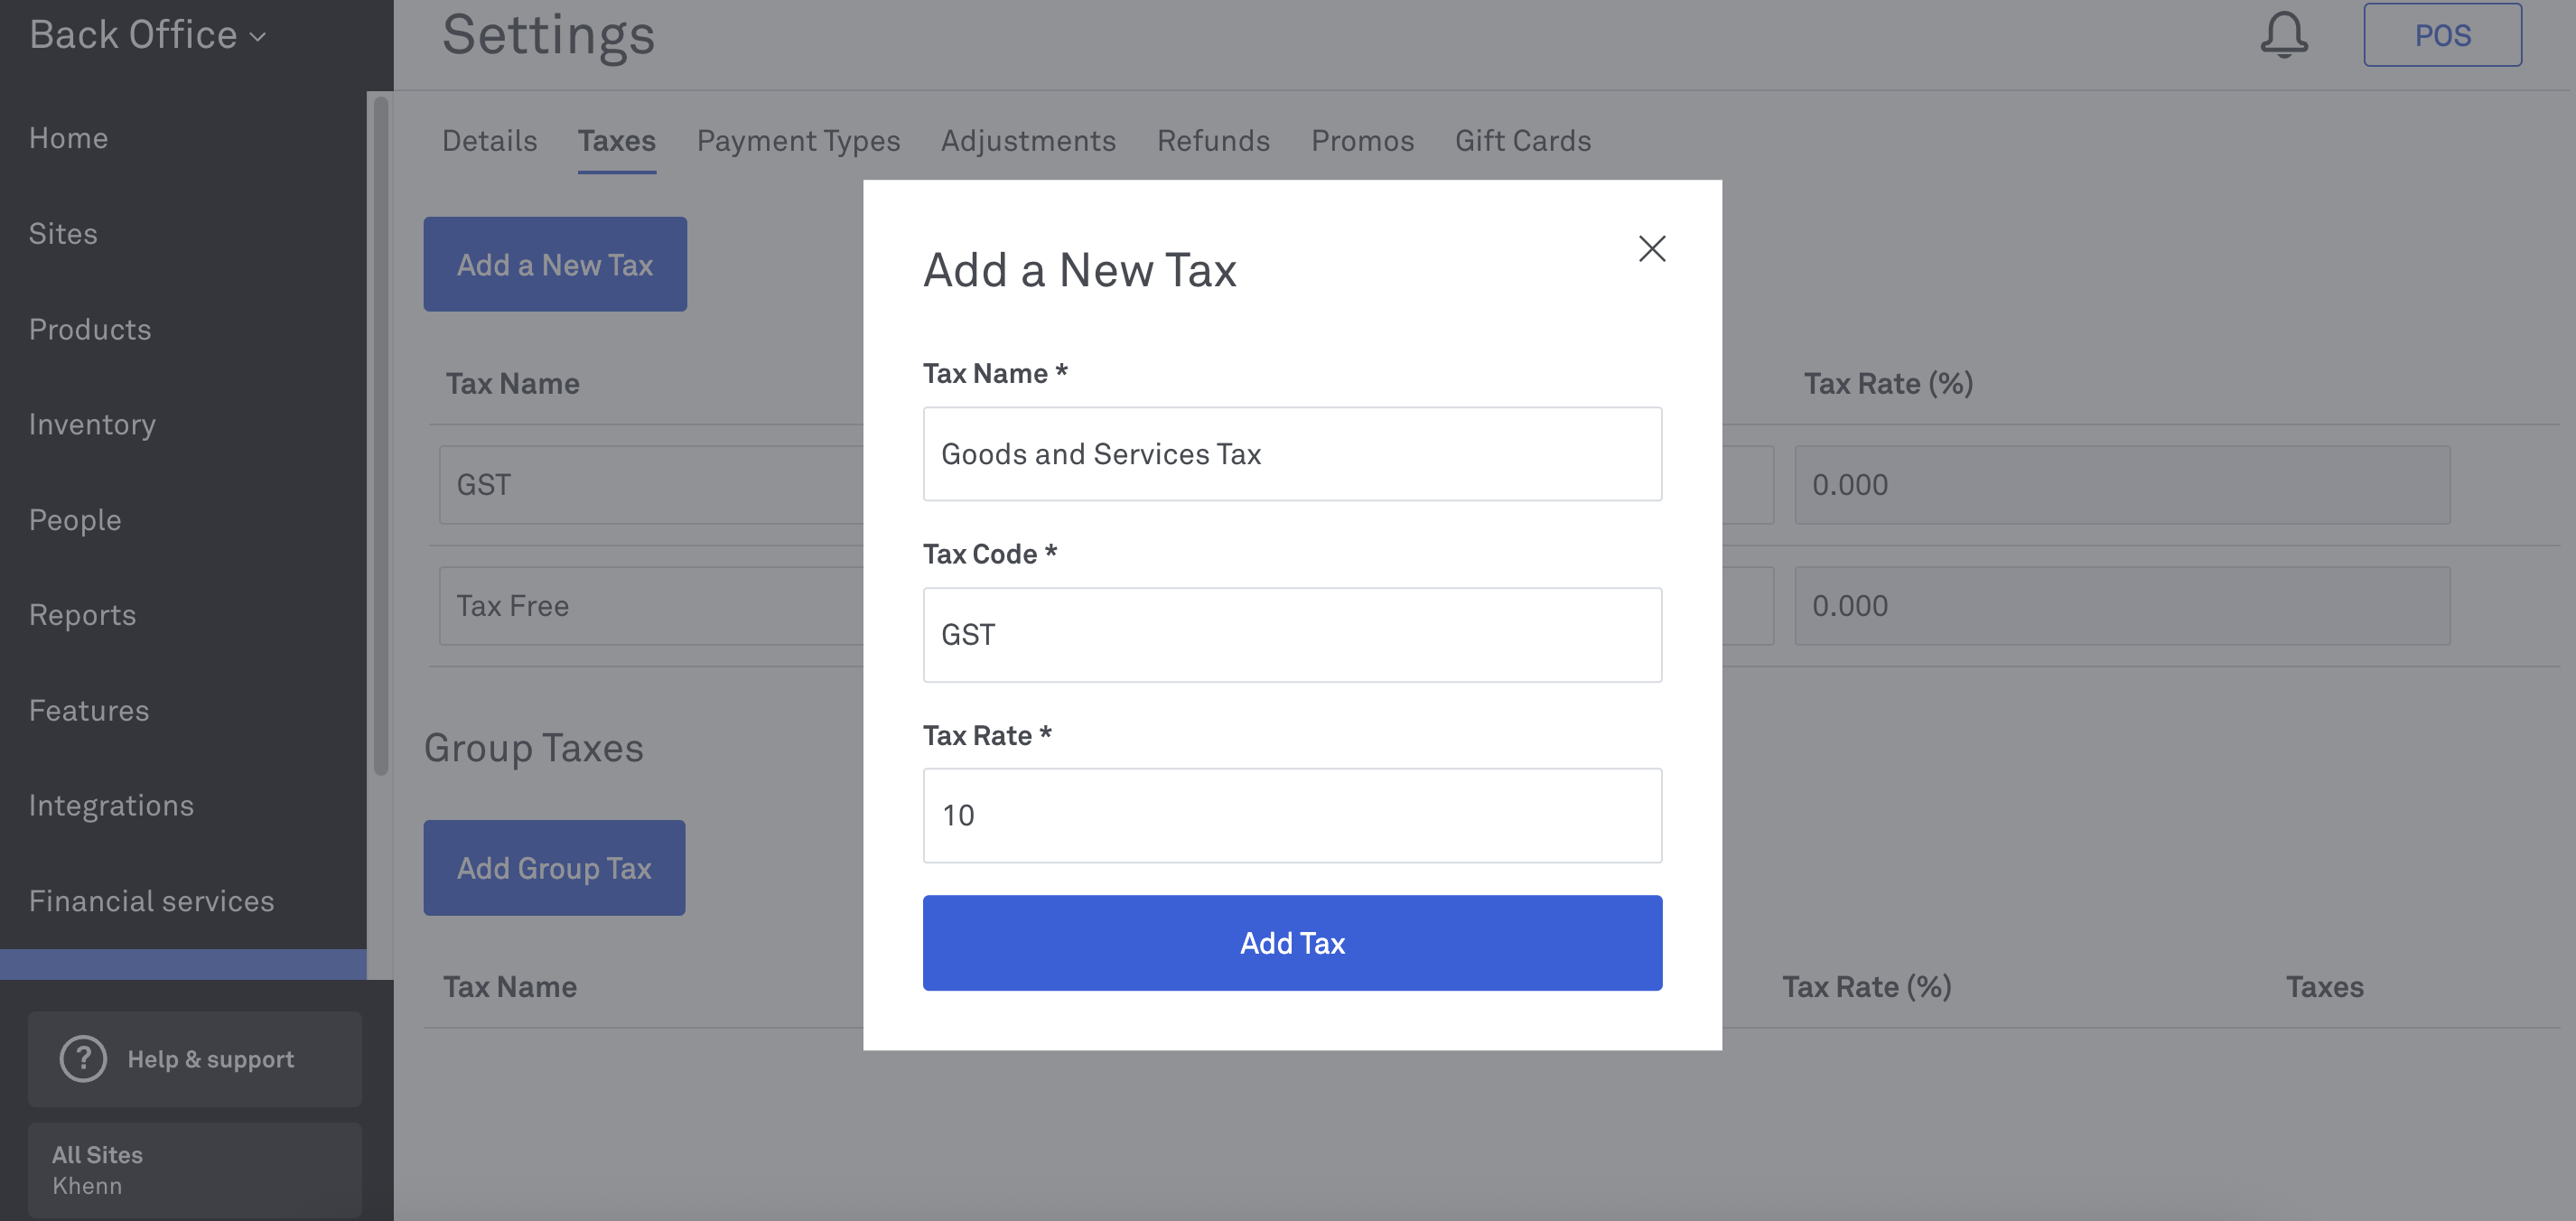Click the sidebar vertical scrollbar

(380, 435)
